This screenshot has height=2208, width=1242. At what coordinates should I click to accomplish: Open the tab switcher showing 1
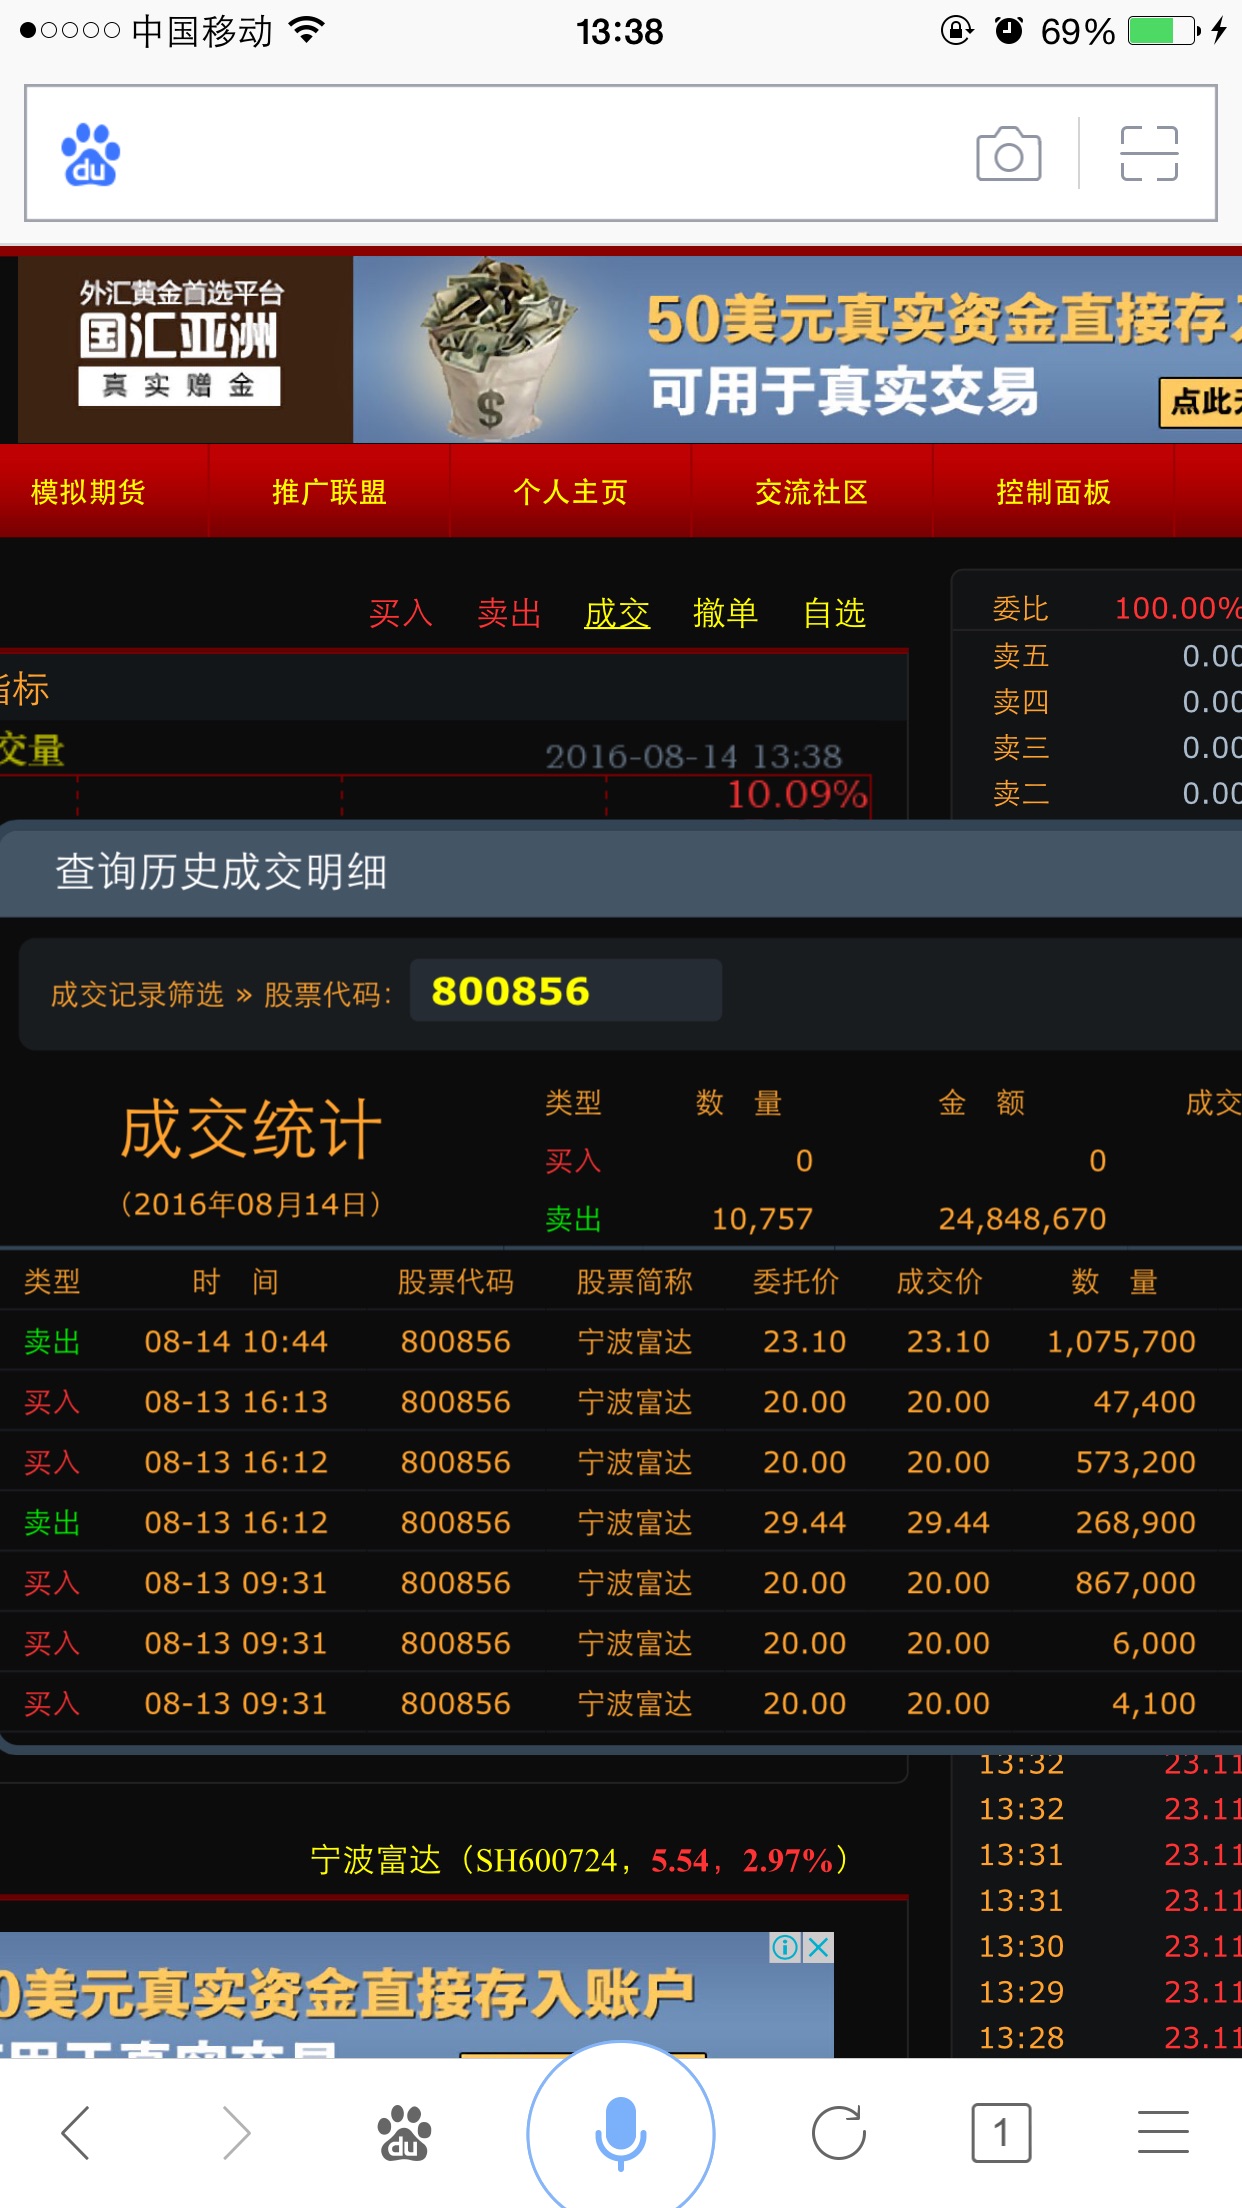click(x=1000, y=2133)
